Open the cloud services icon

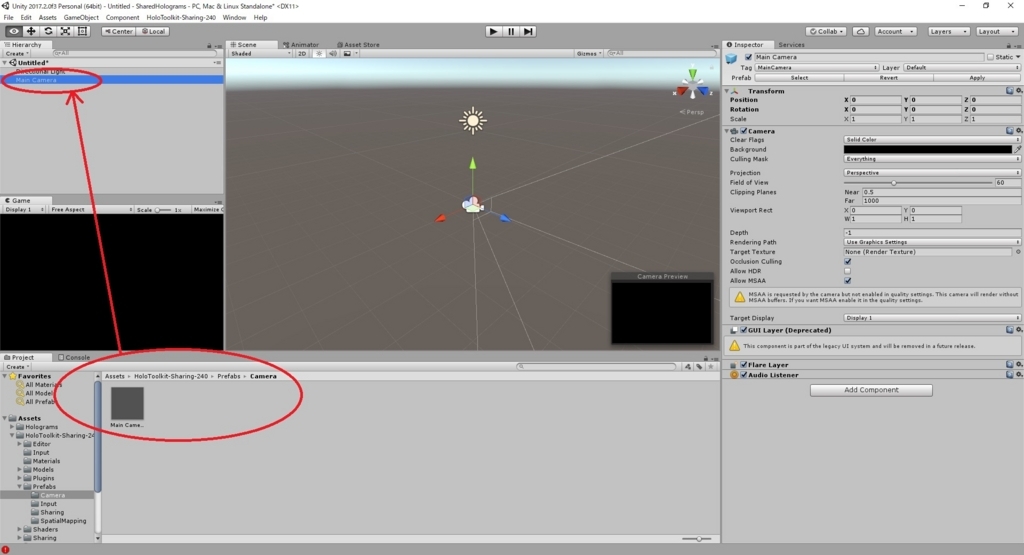point(861,31)
